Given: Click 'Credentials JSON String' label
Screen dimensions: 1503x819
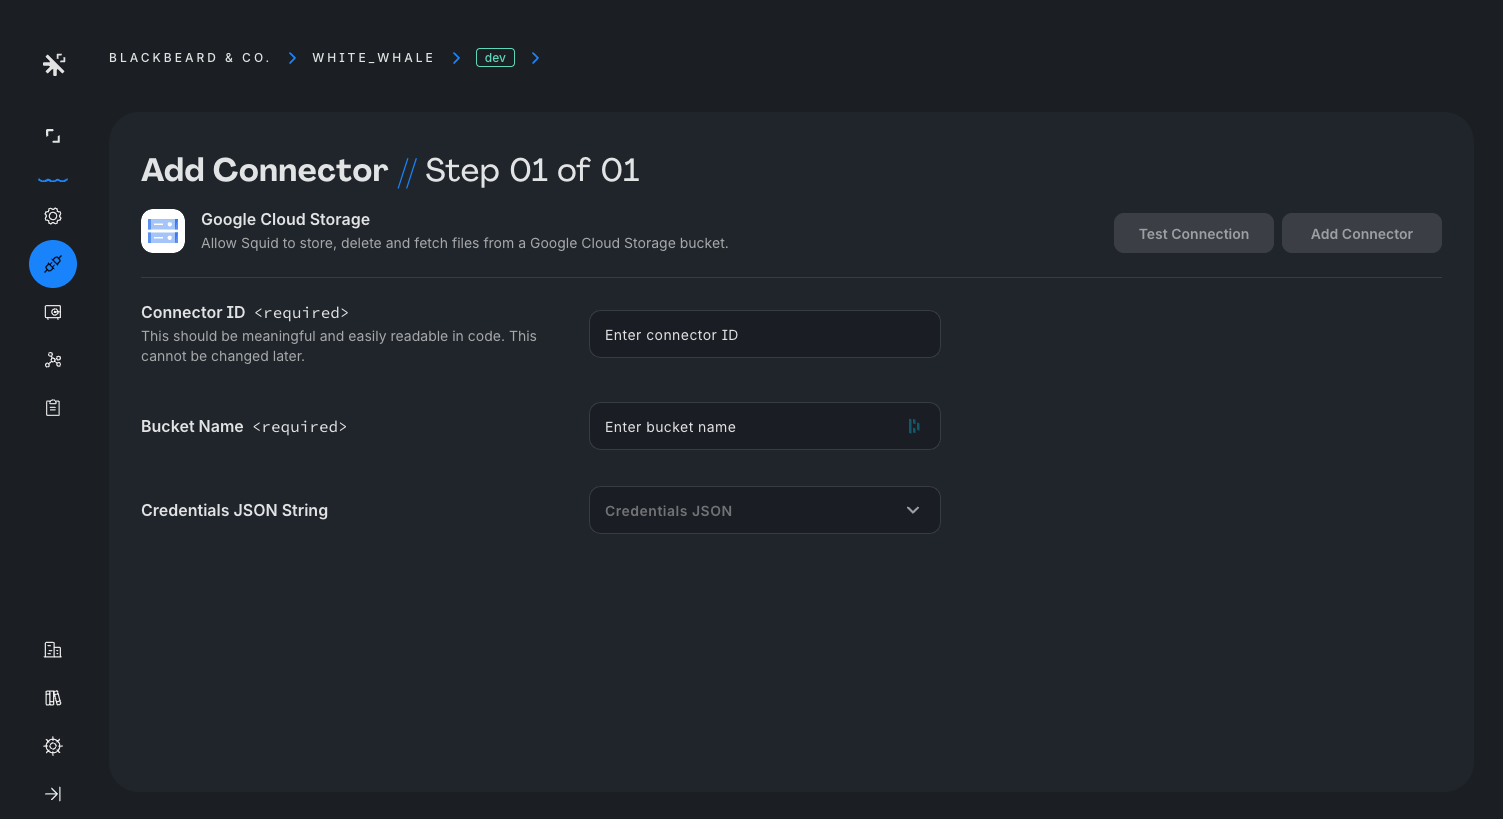Looking at the screenshot, I should (x=234, y=510).
